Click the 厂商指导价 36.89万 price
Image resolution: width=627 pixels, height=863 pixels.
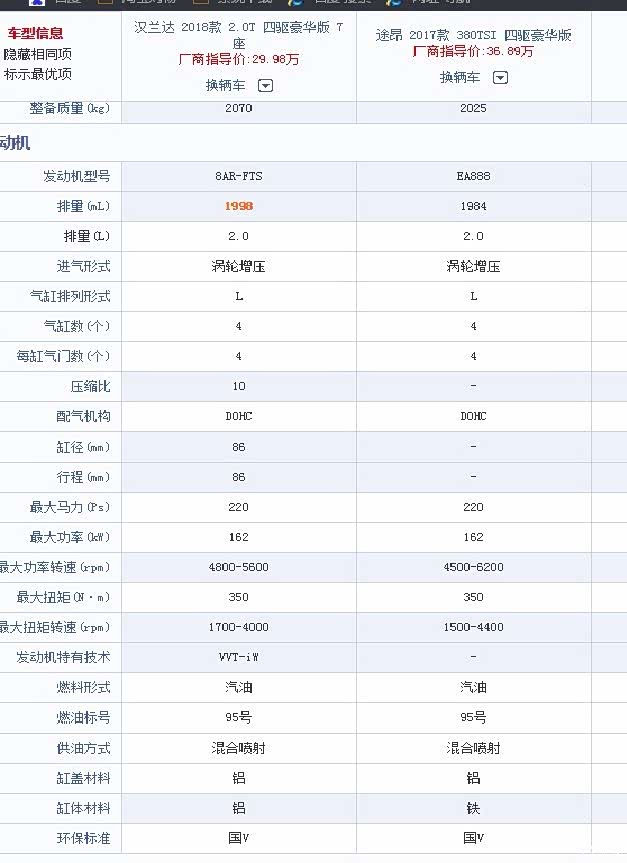point(473,51)
